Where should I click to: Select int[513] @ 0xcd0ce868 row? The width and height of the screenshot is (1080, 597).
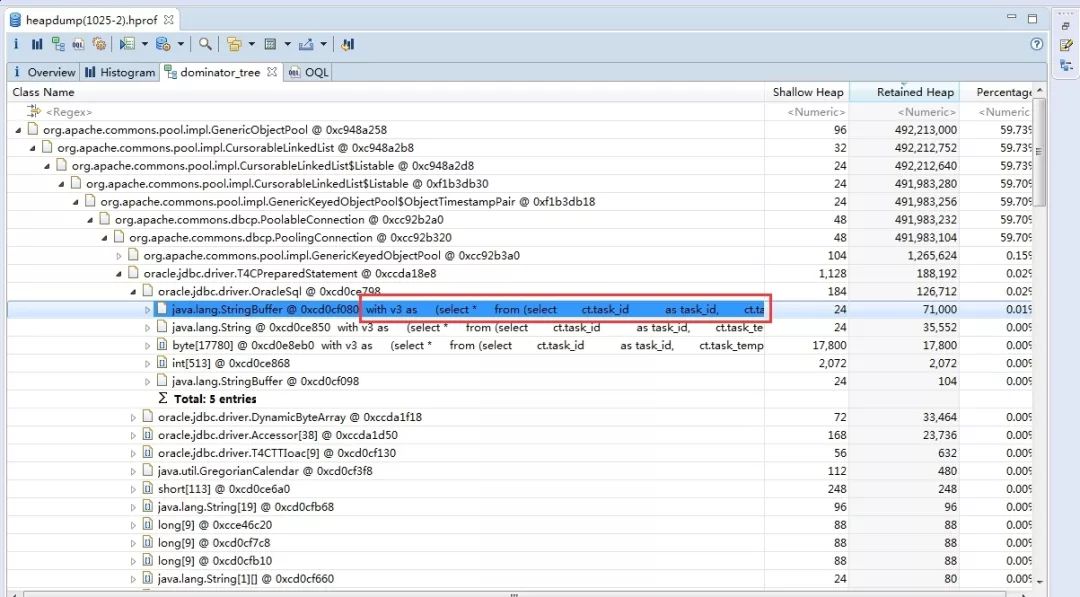[x=520, y=364]
